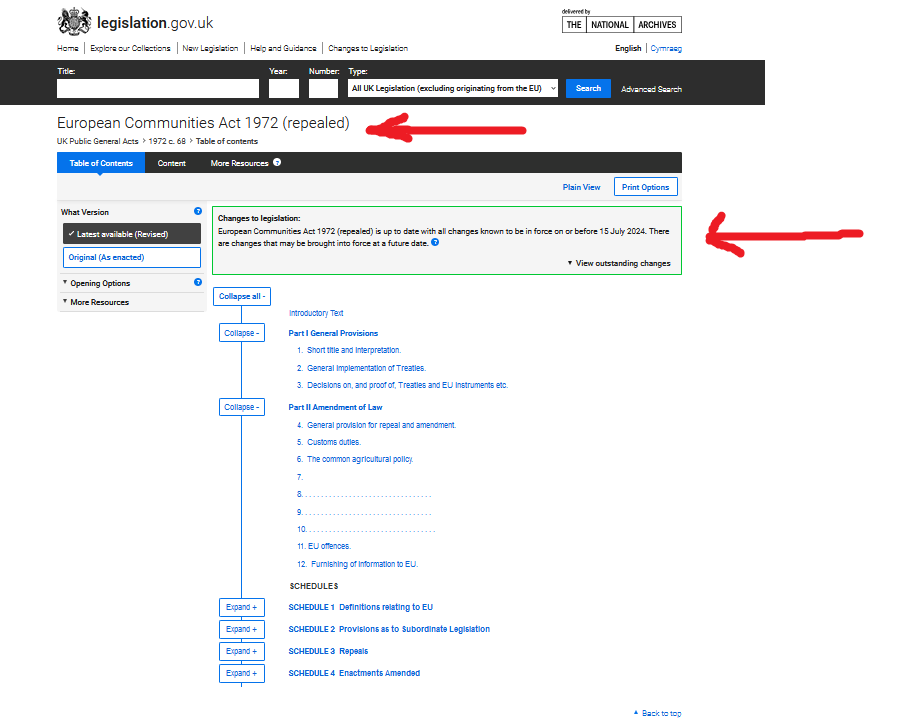Viewport: 905px width, 723px height.
Task: Open section 7 in the contents list
Action: pos(300,477)
